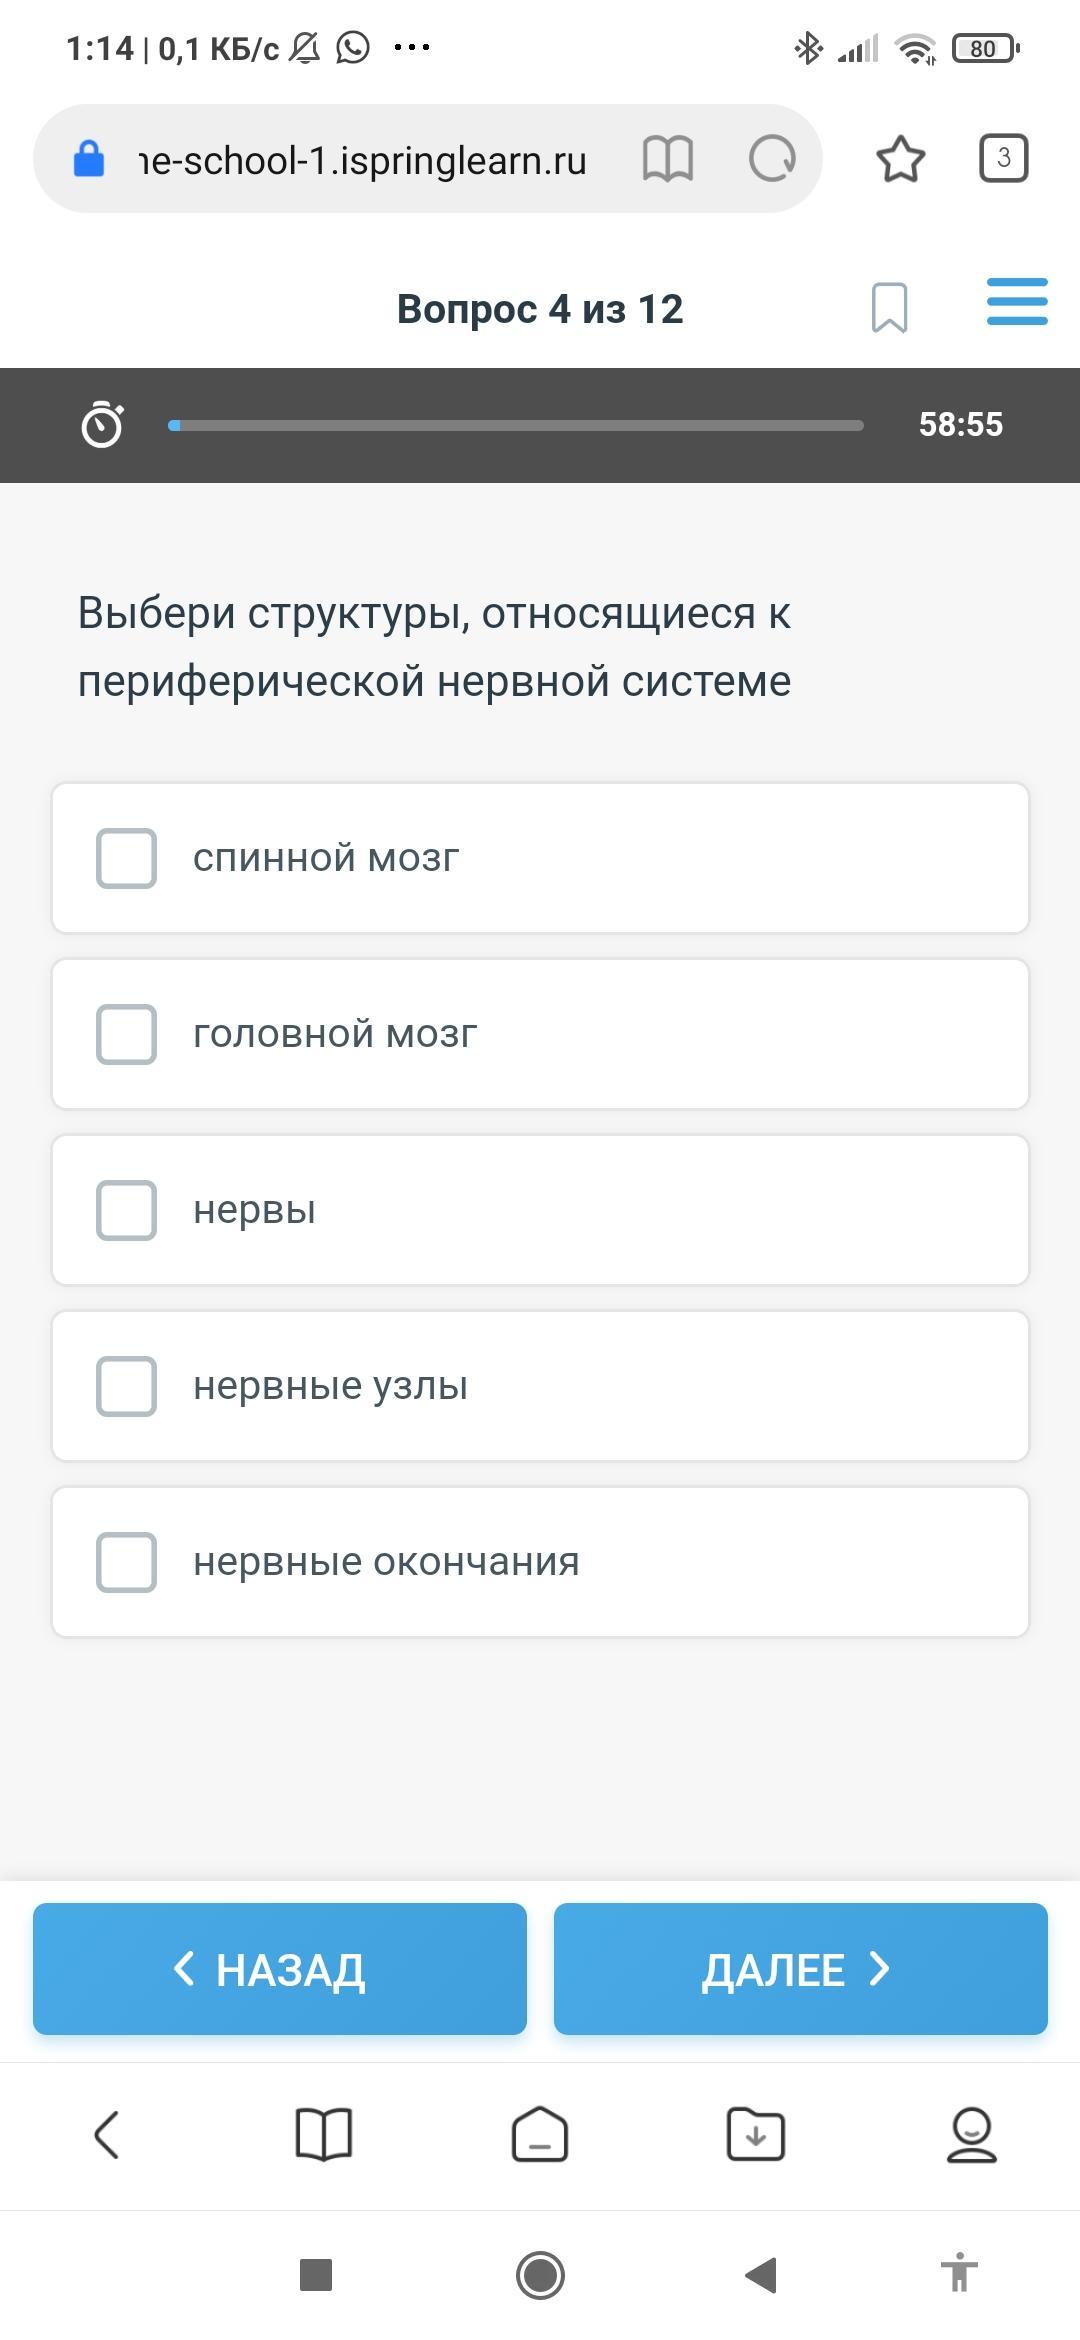Open browser downloads folder icon
This screenshot has width=1080, height=2340.
[755, 2135]
